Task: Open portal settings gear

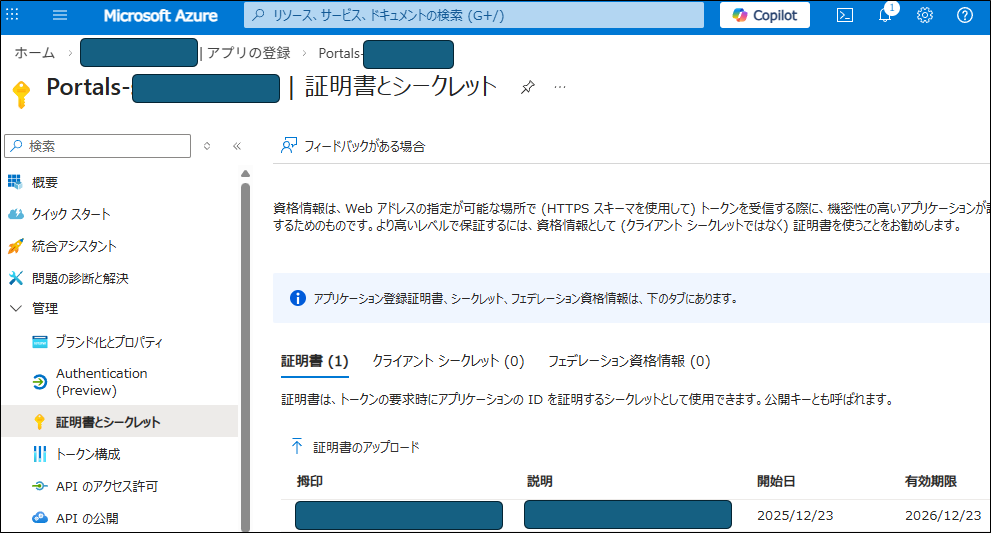Action: (925, 15)
